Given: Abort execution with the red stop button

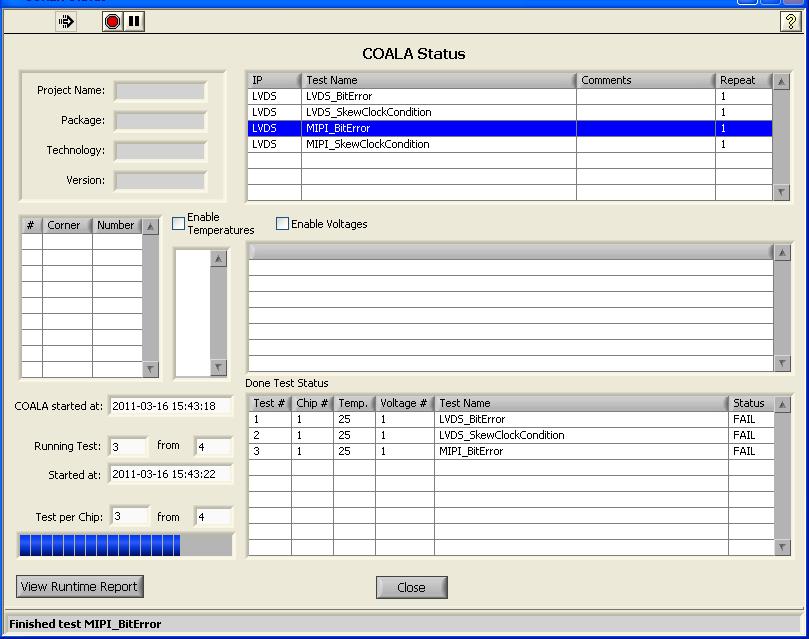Looking at the screenshot, I should [112, 22].
